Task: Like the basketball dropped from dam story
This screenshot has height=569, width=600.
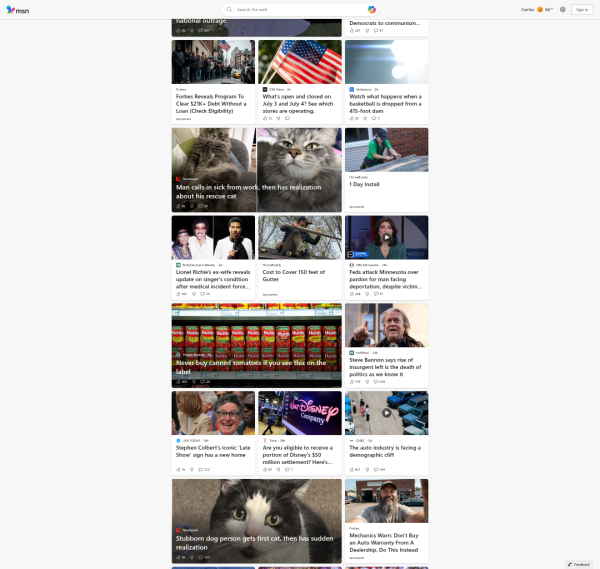Action: (x=354, y=118)
